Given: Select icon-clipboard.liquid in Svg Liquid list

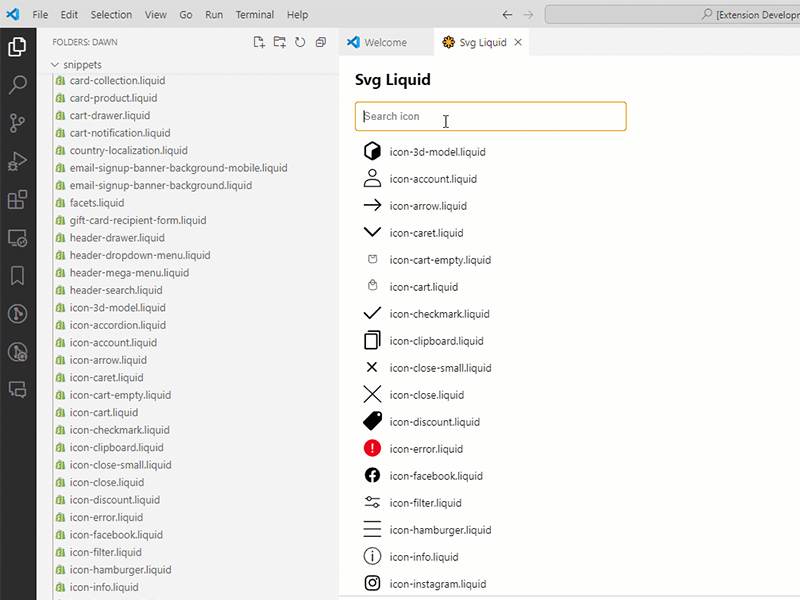Looking at the screenshot, I should point(436,341).
